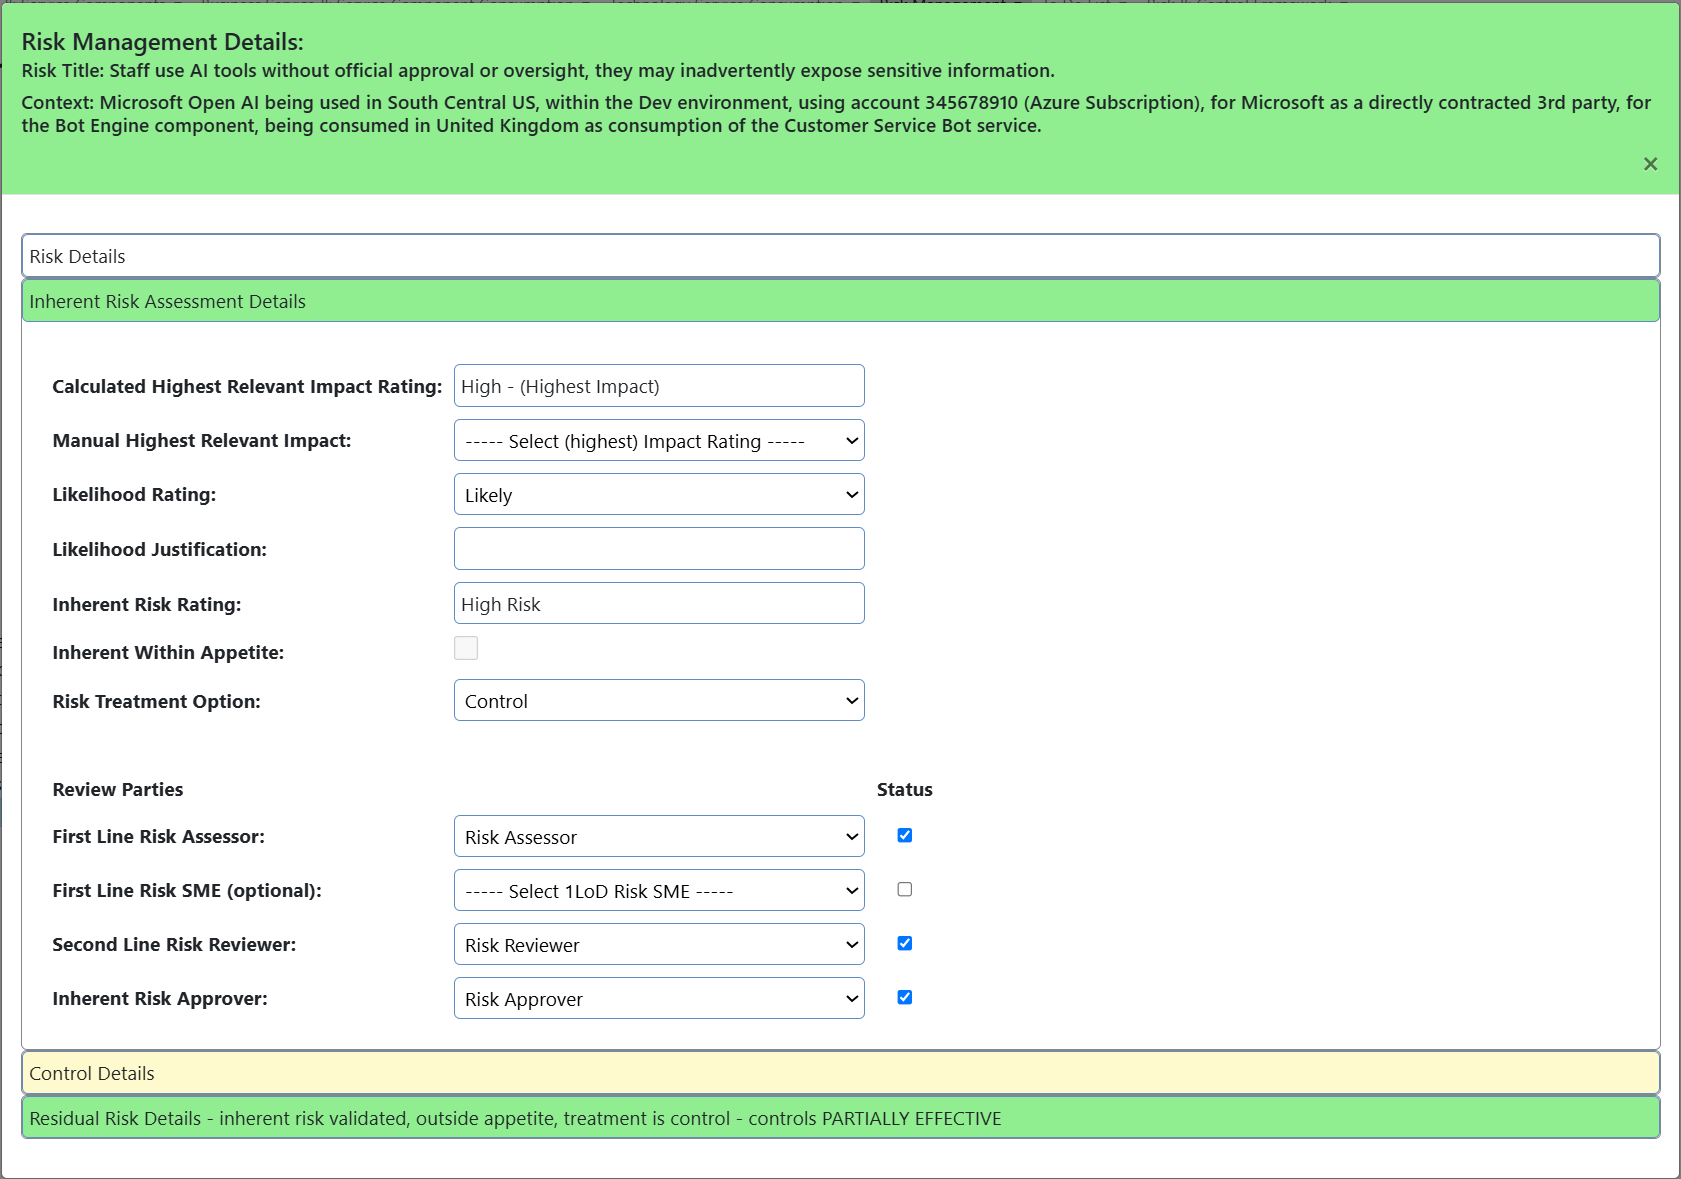Viewport: 1681px width, 1179px height.
Task: Click the Calculated Highest Relevant Impact Rating field
Action: pyautogui.click(x=658, y=385)
